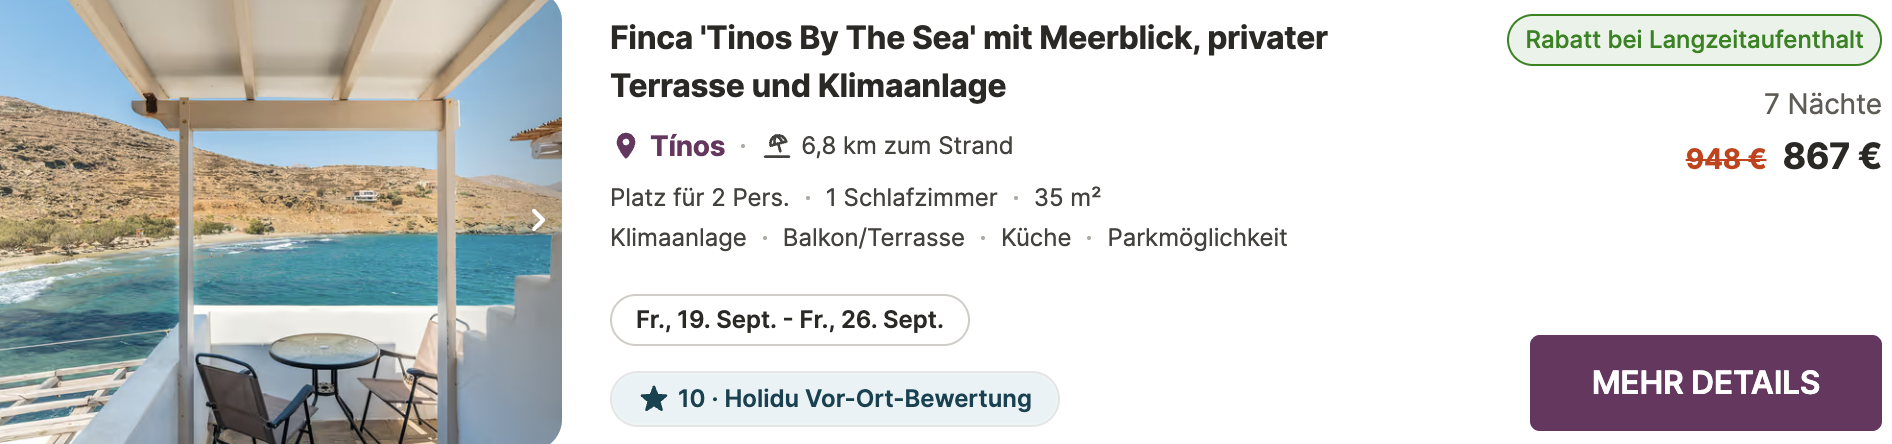This screenshot has height=444, width=1892.
Task: Open the Tínos location link
Action: point(687,146)
